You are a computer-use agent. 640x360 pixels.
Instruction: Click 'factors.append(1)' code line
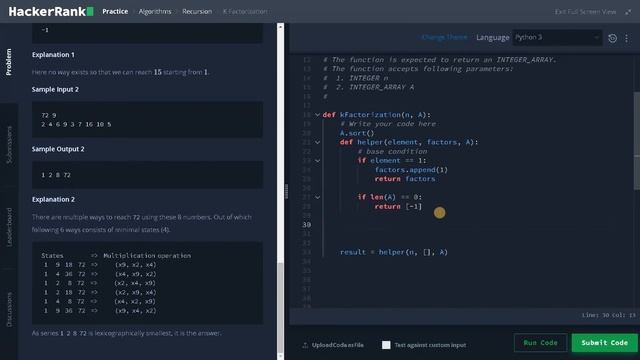(411, 170)
